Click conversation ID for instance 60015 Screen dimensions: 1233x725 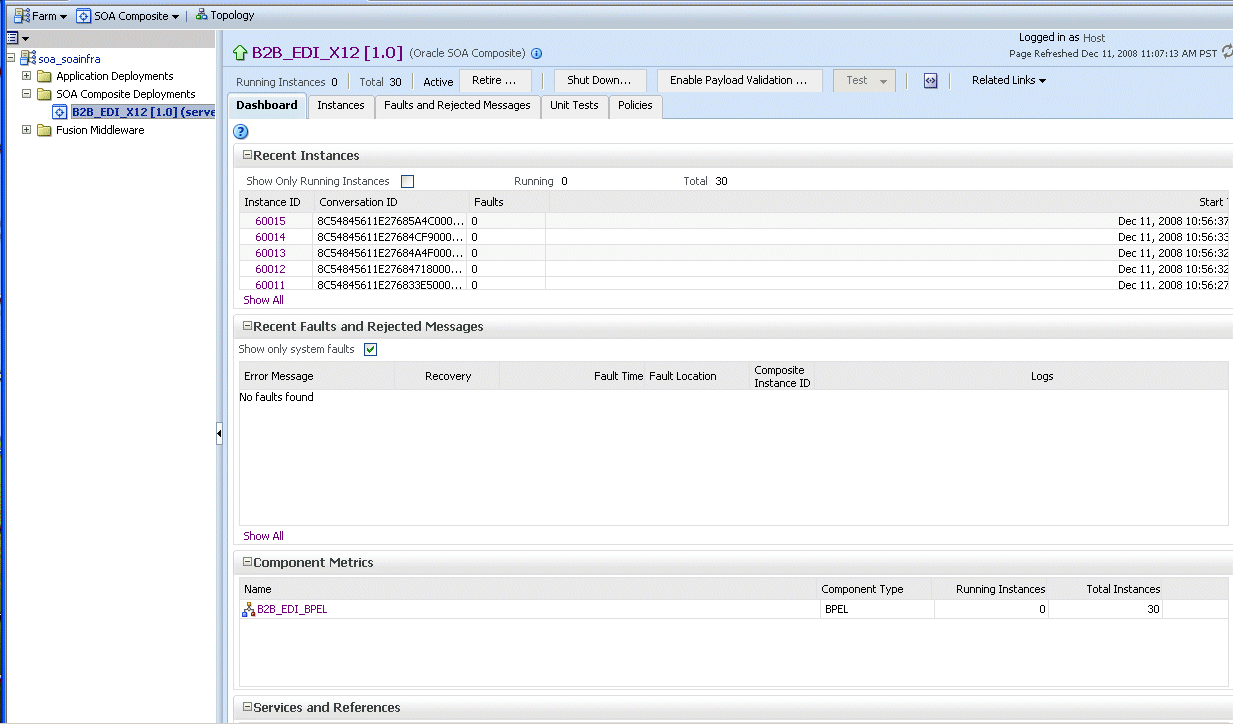pos(391,221)
